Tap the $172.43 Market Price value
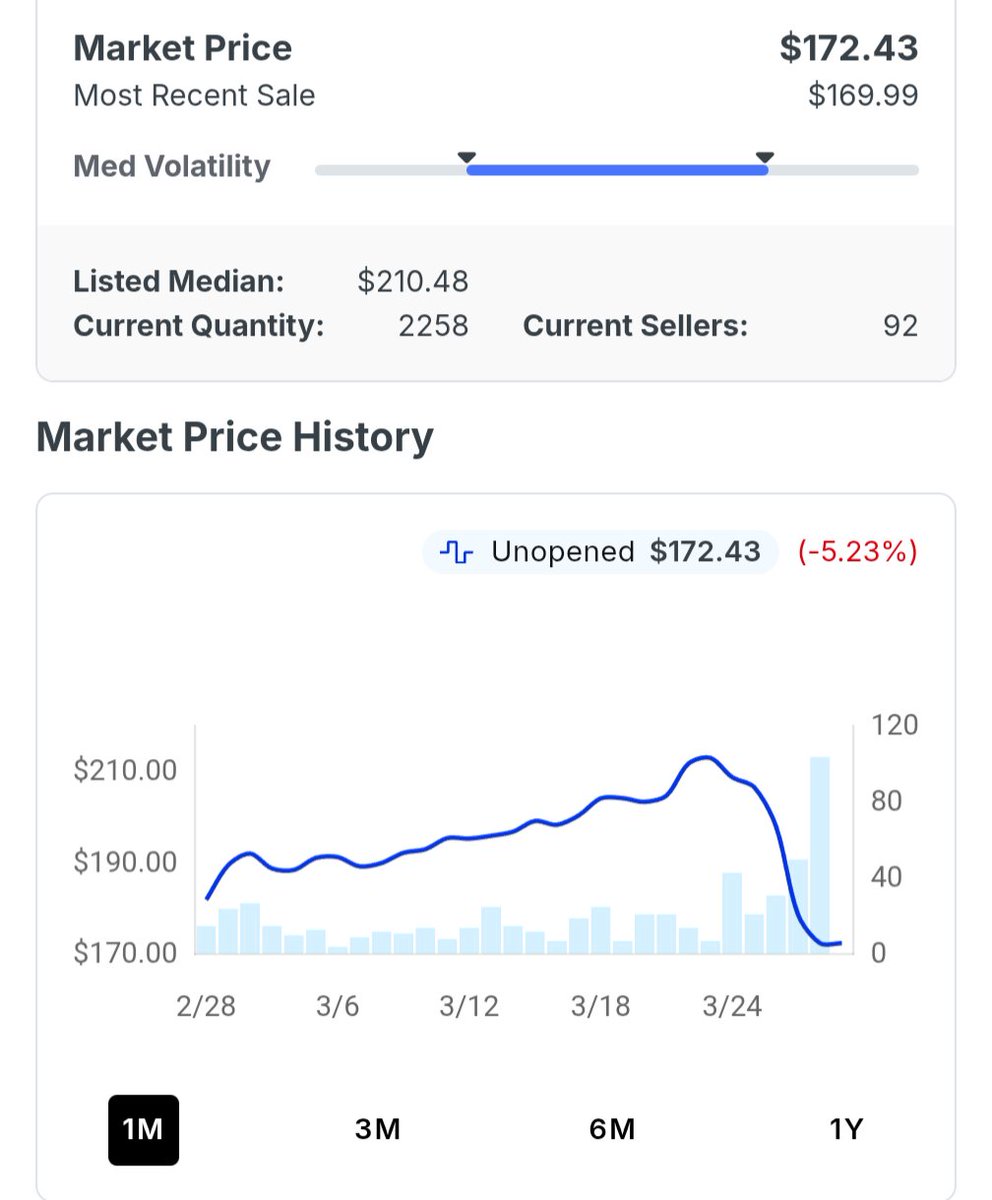The image size is (992, 1200). coord(848,48)
